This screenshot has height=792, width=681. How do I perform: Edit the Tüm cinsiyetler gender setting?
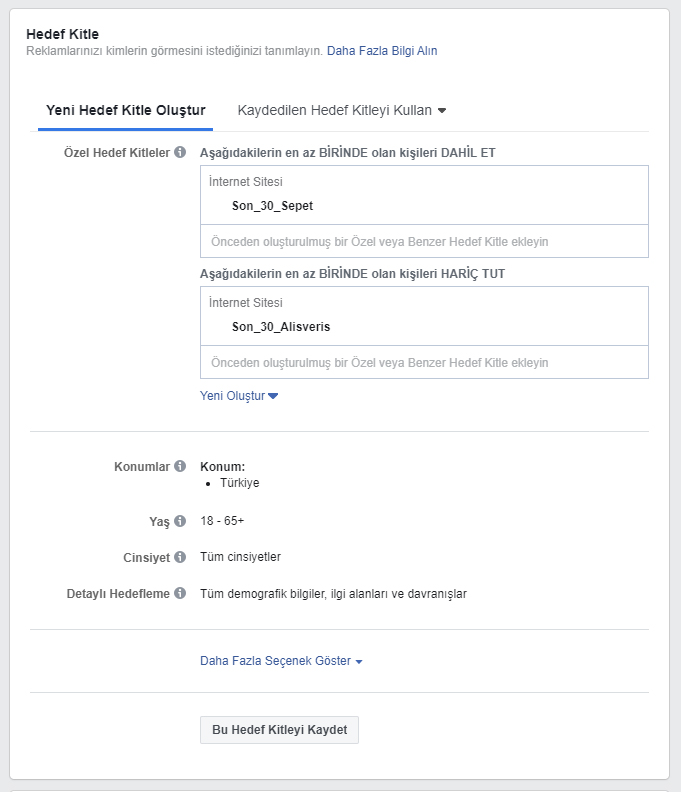point(240,557)
